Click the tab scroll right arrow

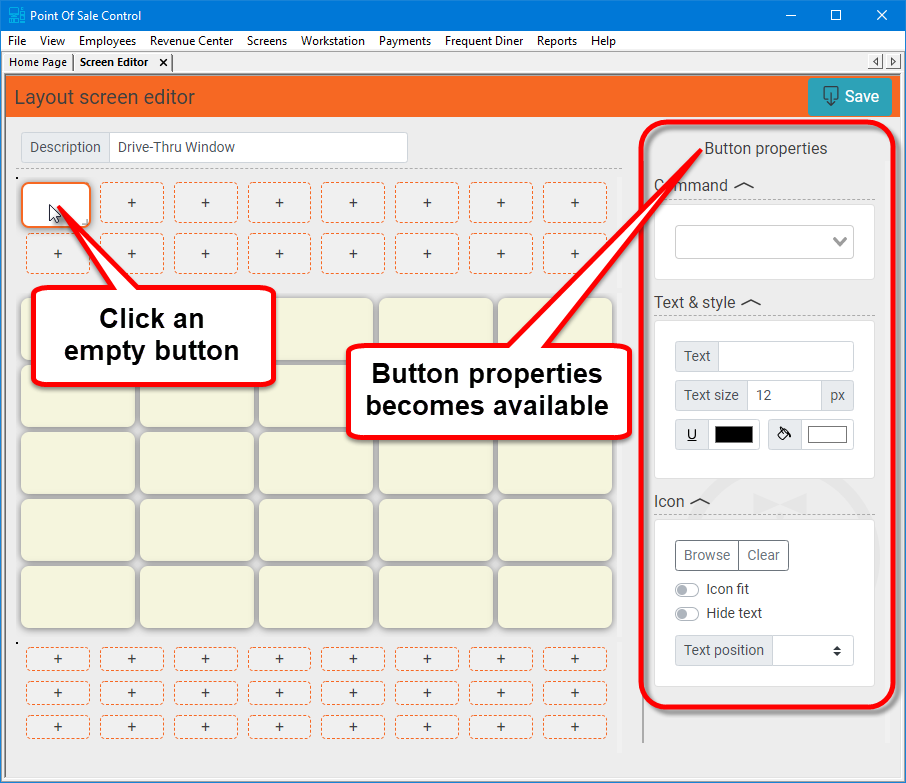click(x=893, y=62)
